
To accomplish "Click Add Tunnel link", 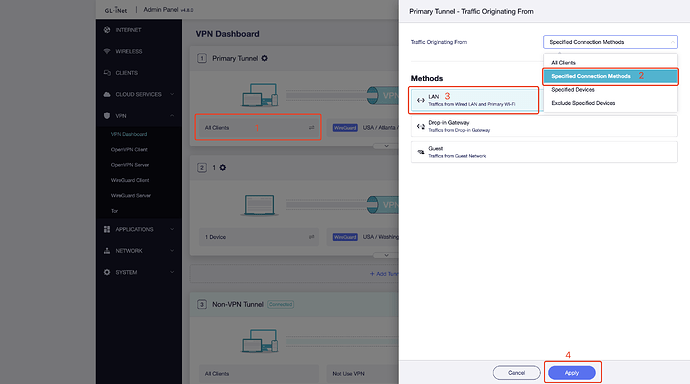I will 384,274.
